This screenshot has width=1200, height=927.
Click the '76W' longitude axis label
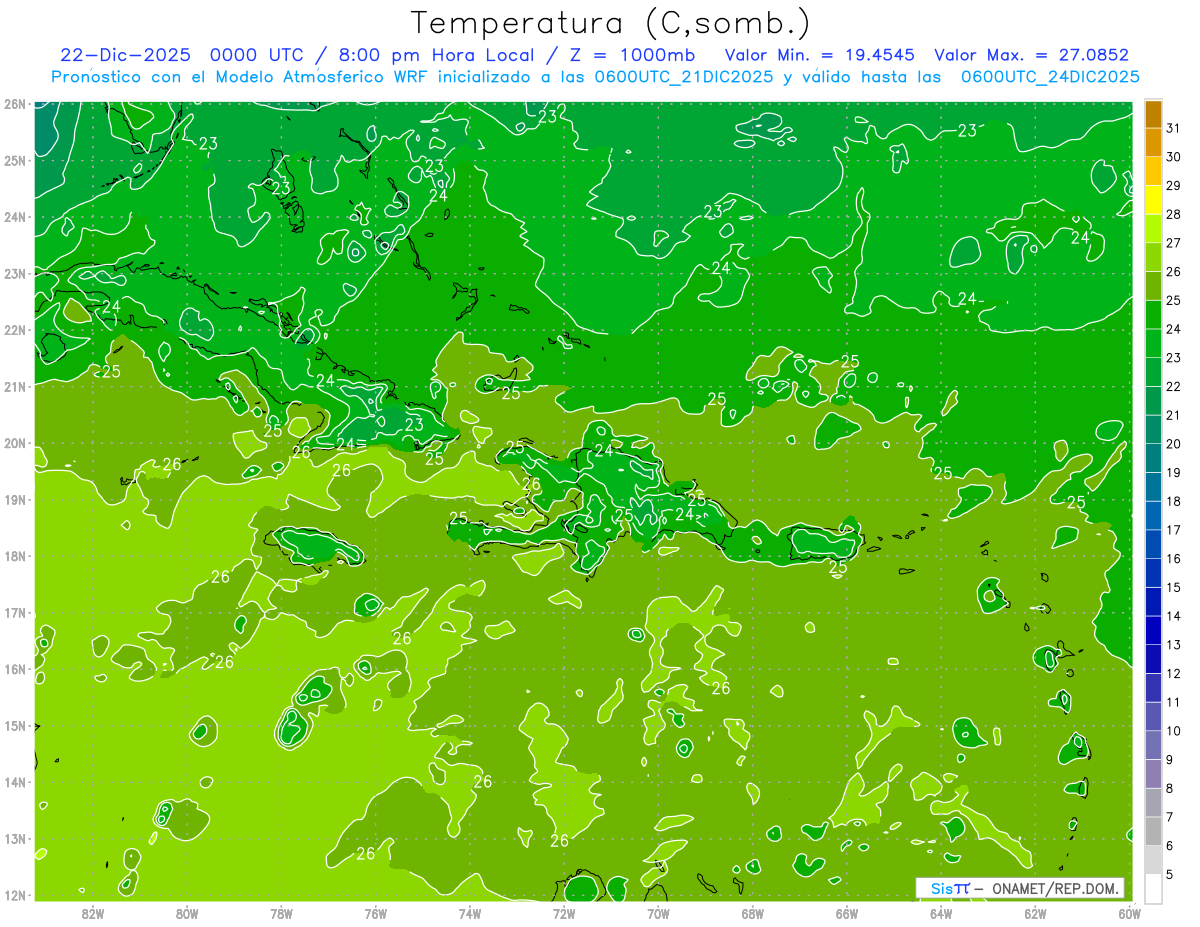pyautogui.click(x=375, y=913)
